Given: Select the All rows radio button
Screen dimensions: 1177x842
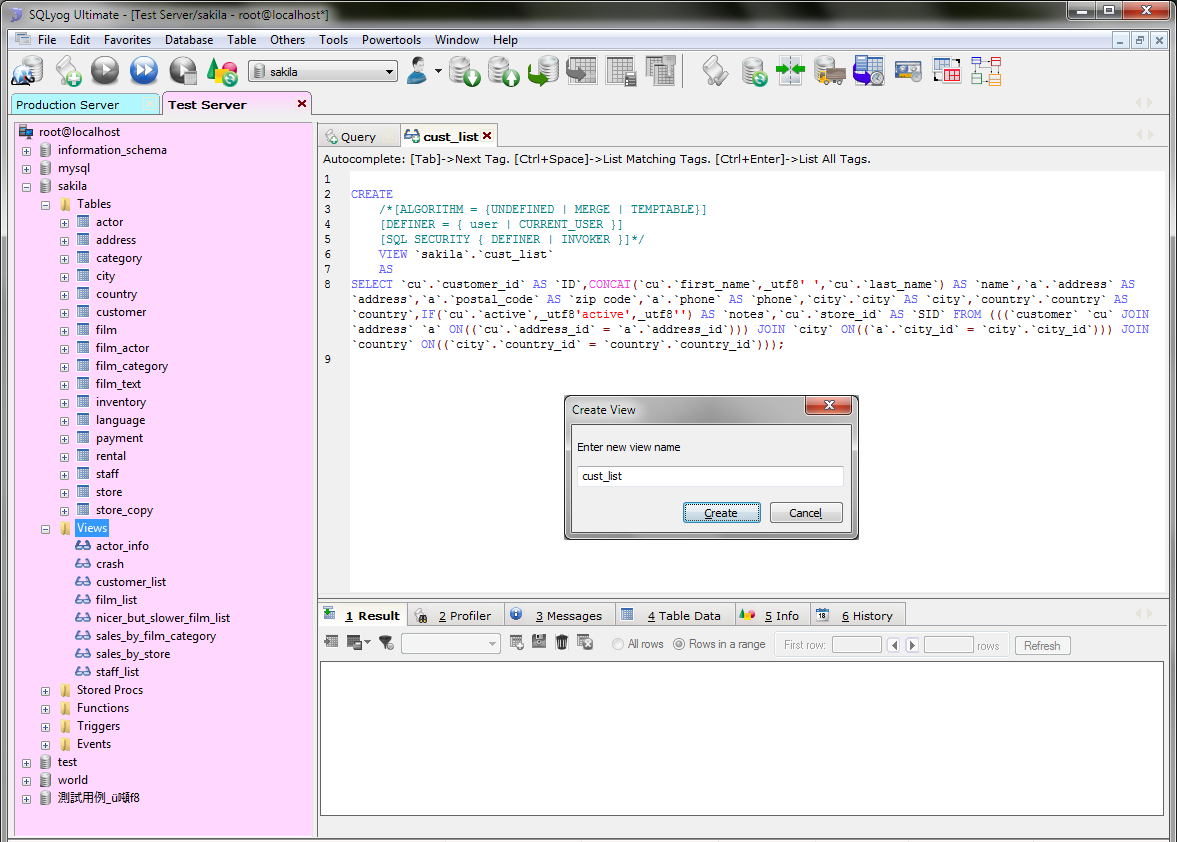Looking at the screenshot, I should click(619, 645).
